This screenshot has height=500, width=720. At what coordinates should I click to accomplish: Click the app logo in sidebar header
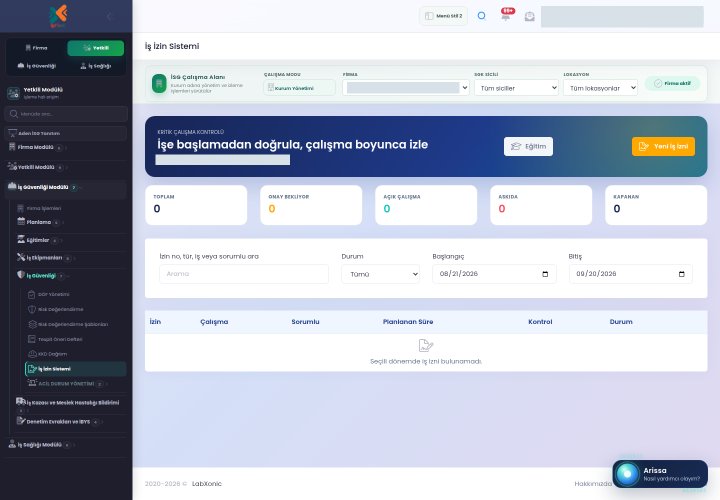point(58,16)
